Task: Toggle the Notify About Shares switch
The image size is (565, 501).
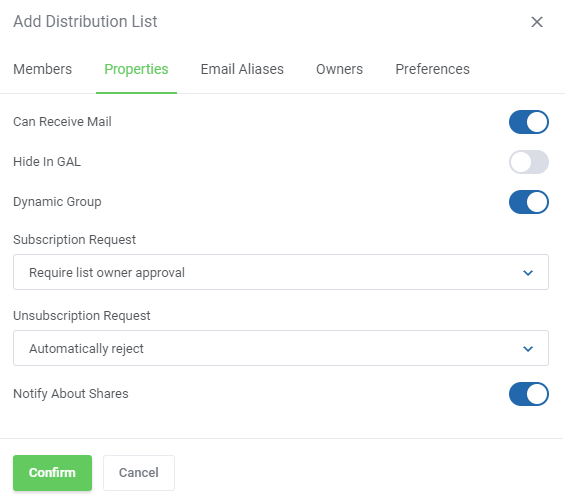Action: (x=529, y=394)
